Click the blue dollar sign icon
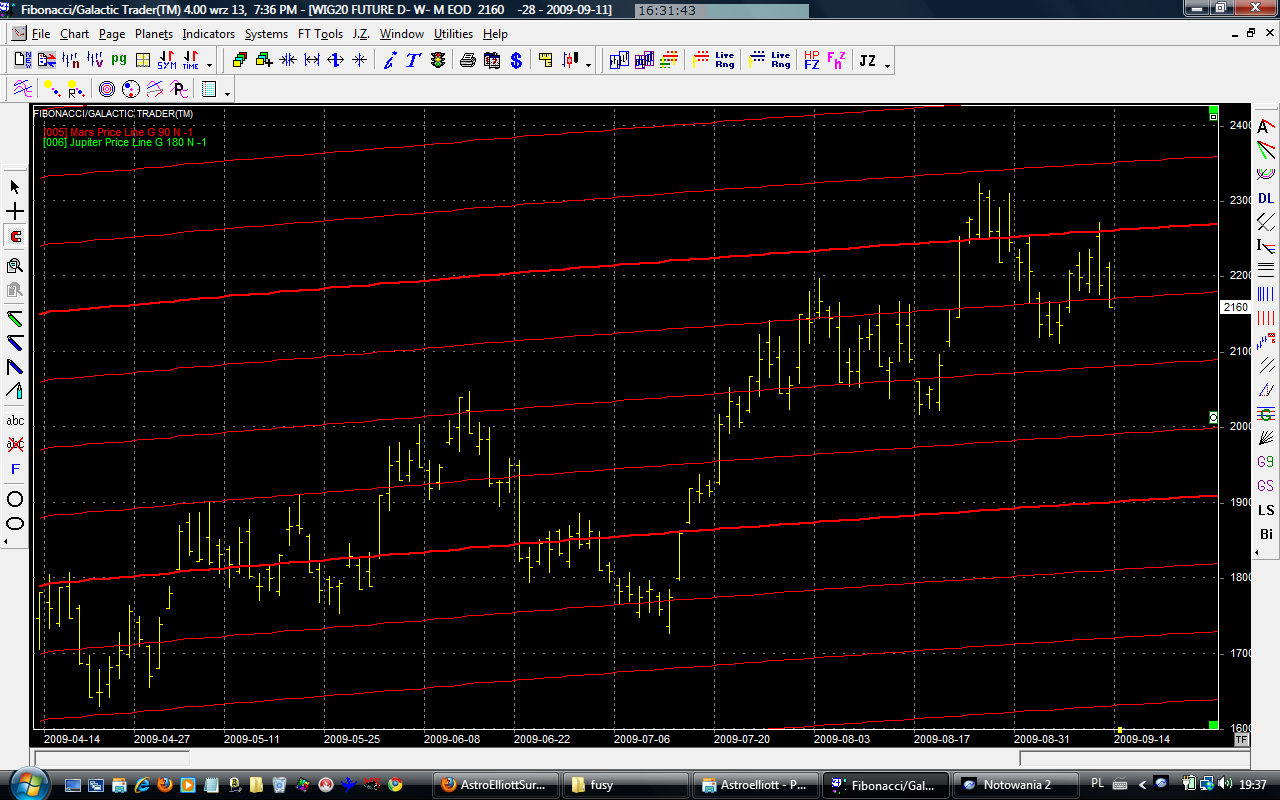Viewport: 1280px width, 800px height. 516,61
